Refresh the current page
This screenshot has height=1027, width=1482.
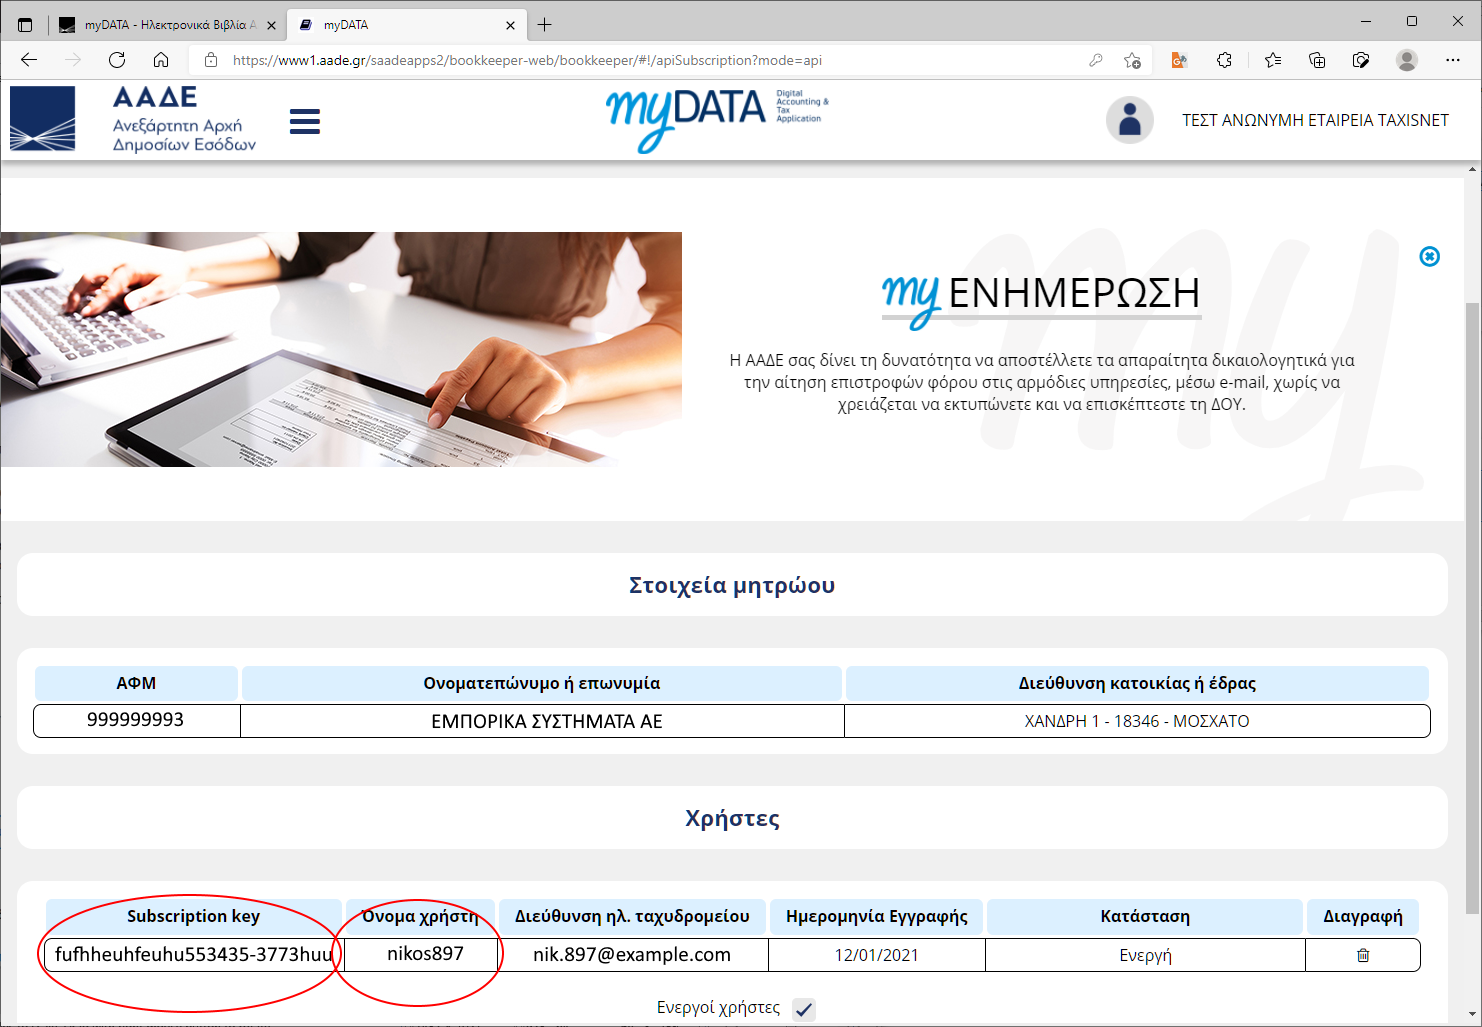coord(117,60)
